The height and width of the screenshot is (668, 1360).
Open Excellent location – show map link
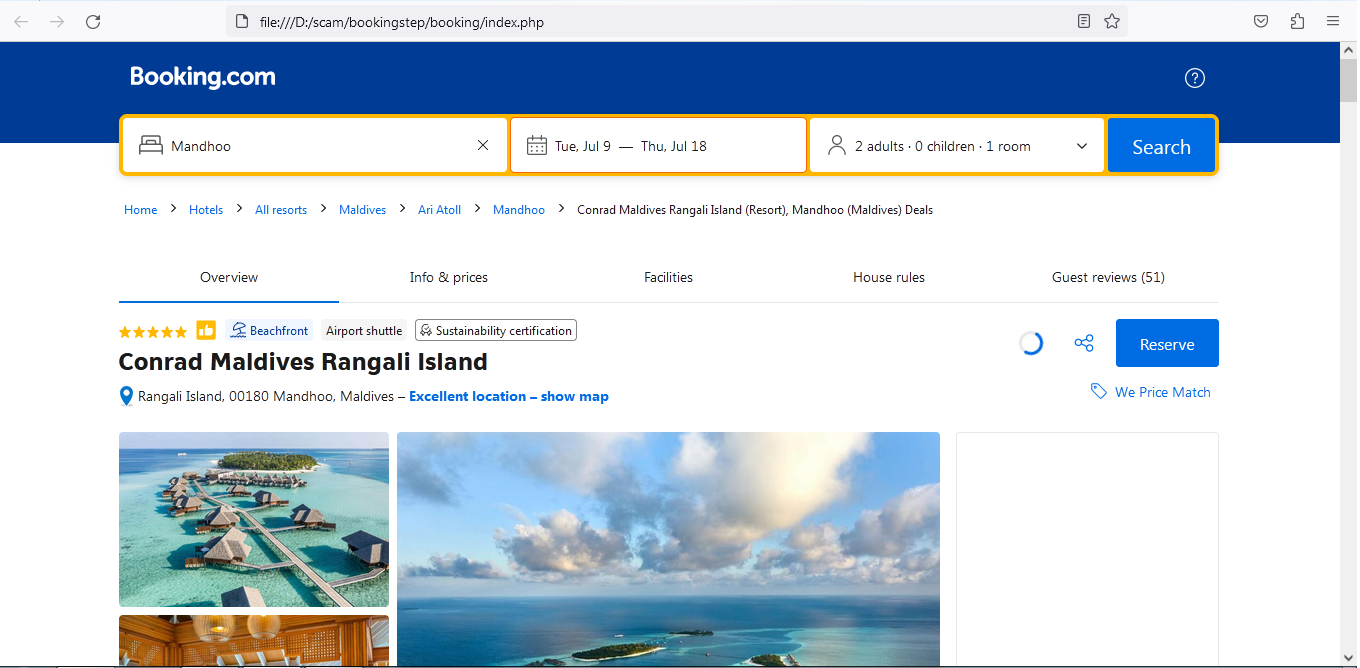coord(509,397)
